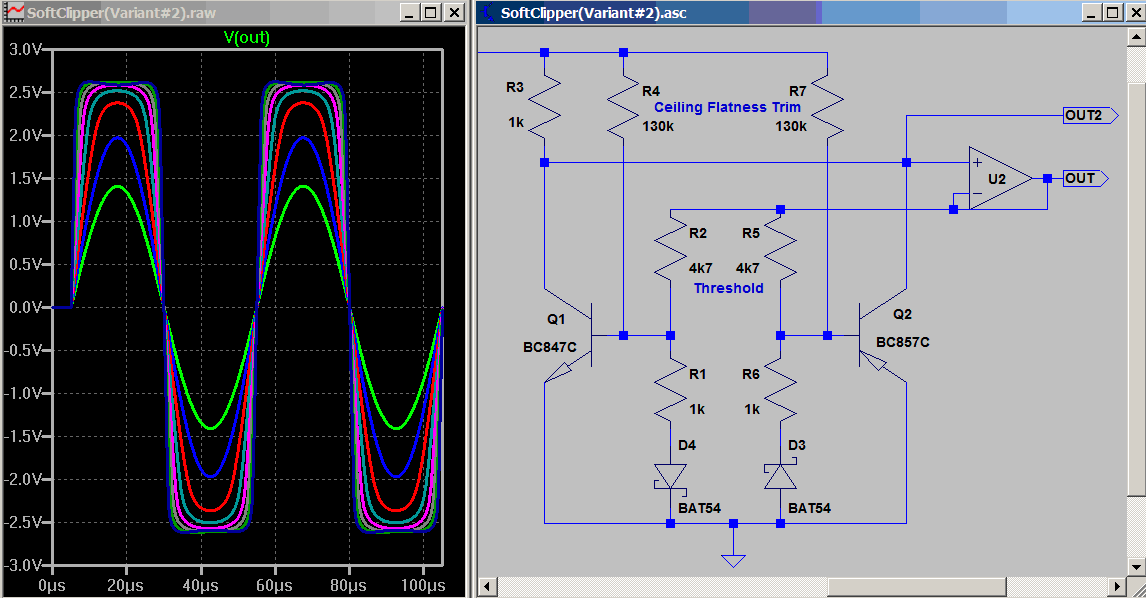Image resolution: width=1146 pixels, height=598 pixels.
Task: Click the schematic horizontal scrollbar thumb
Action: [x=917, y=586]
